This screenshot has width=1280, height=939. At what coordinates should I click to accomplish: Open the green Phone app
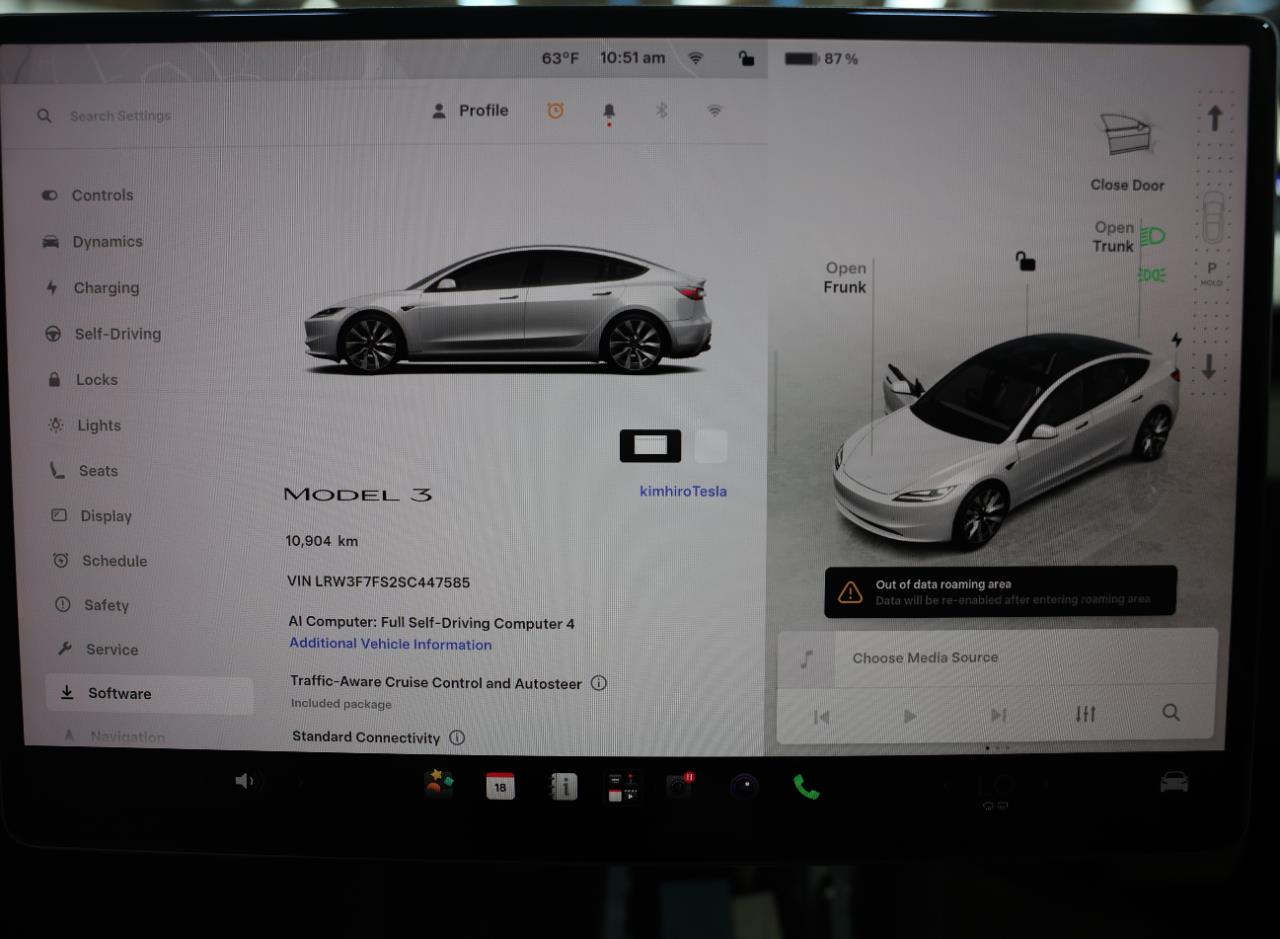[x=806, y=787]
